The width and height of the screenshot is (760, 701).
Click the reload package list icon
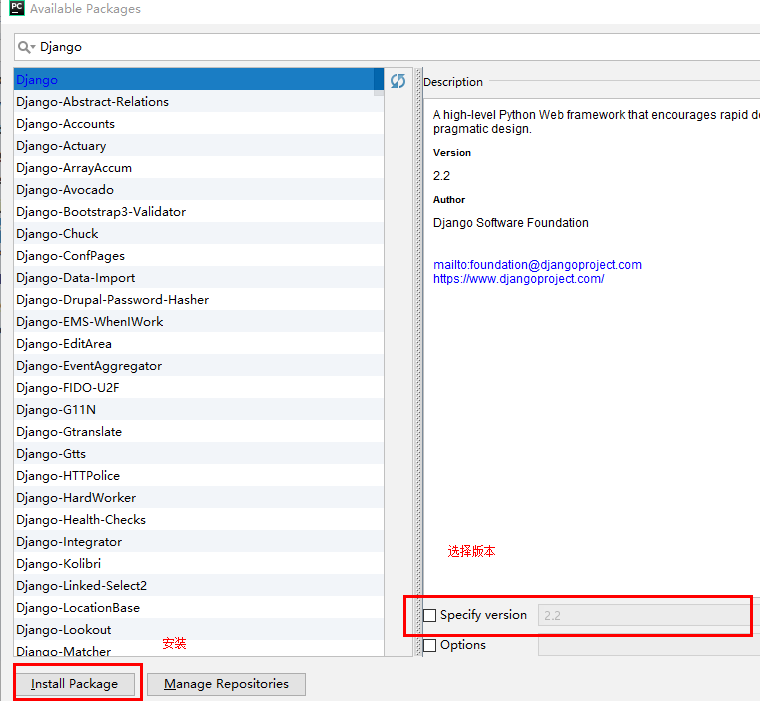point(398,81)
